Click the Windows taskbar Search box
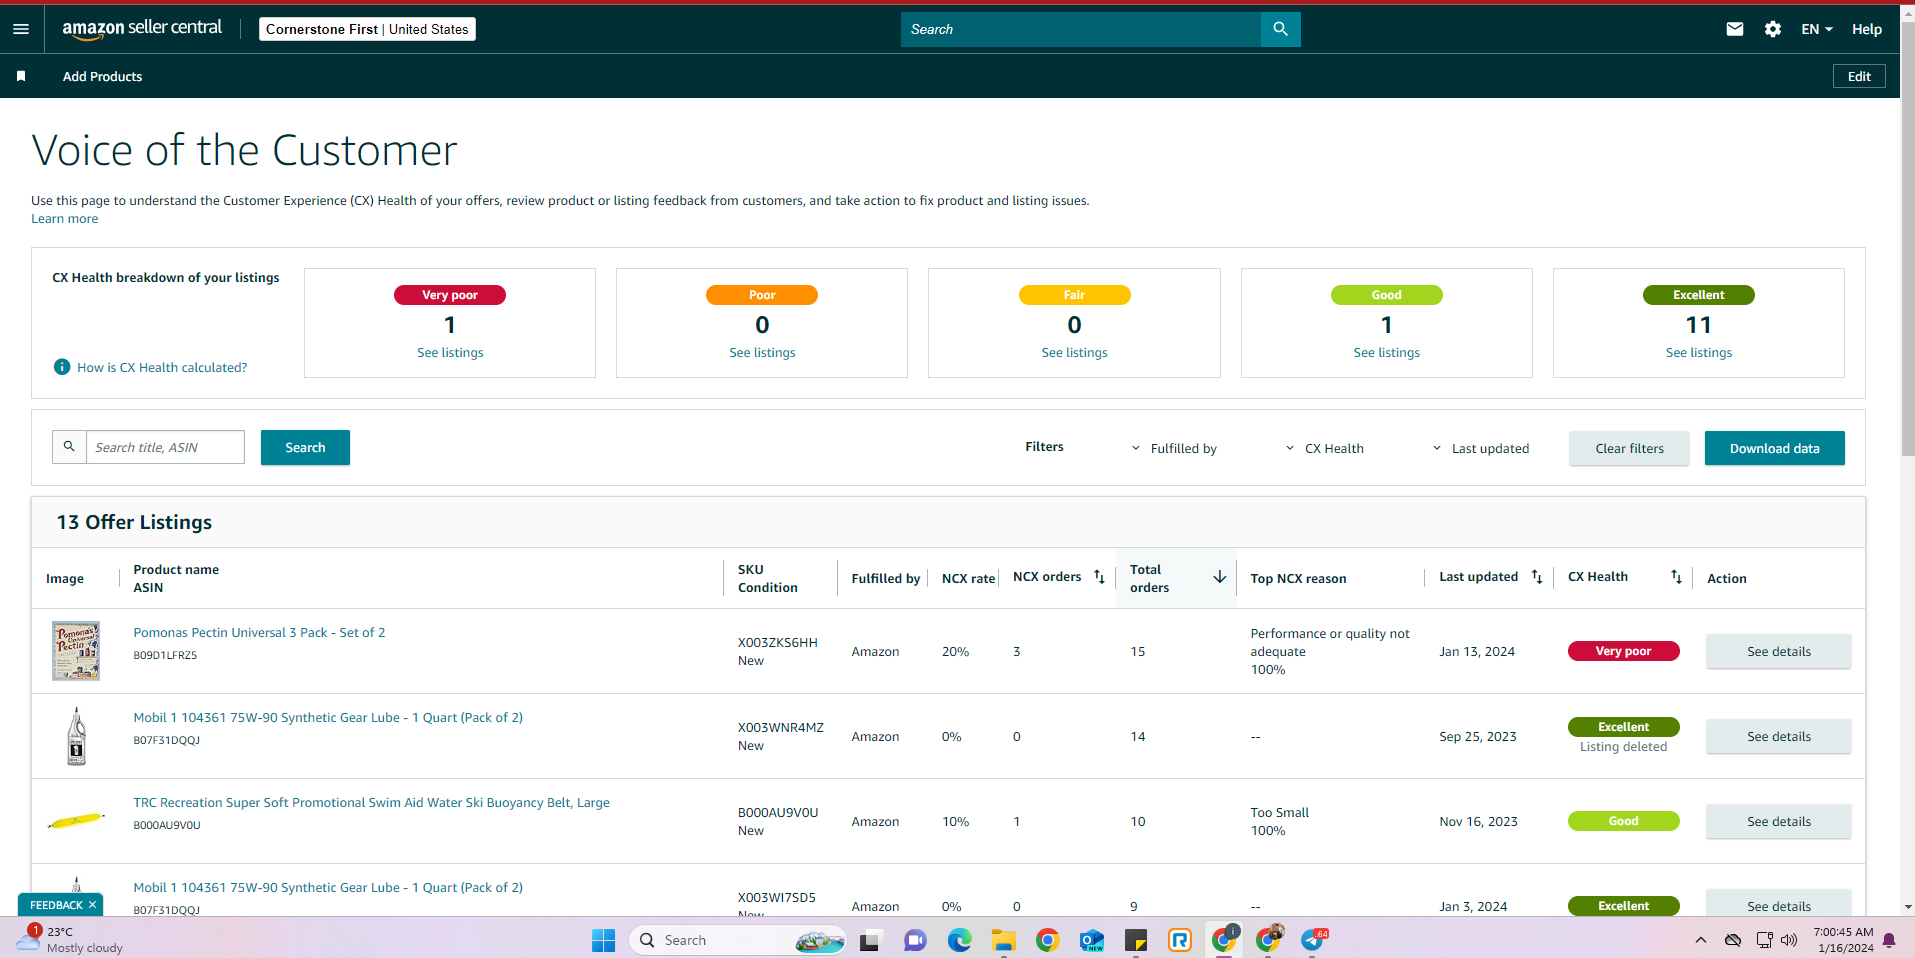Screen dimensions: 1915x958 coord(738,940)
